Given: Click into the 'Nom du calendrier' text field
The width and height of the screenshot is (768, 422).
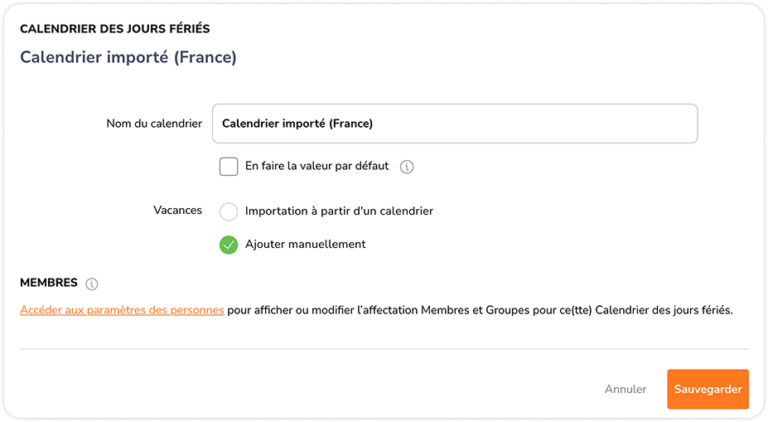Looking at the screenshot, I should coord(455,123).
